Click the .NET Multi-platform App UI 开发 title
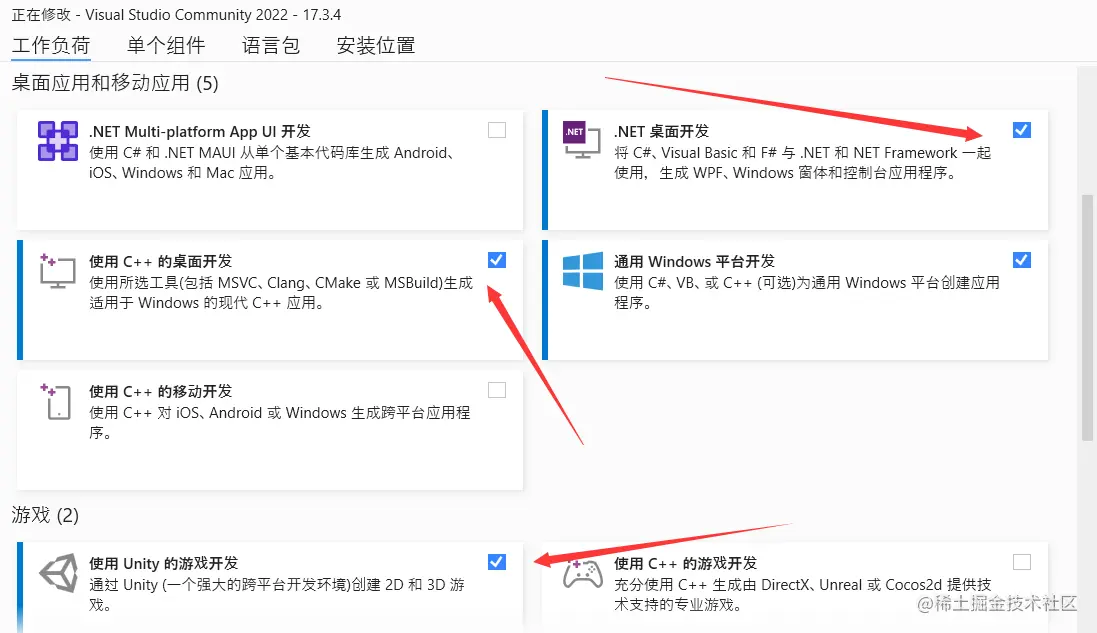The width and height of the screenshot is (1097, 633). click(x=199, y=131)
